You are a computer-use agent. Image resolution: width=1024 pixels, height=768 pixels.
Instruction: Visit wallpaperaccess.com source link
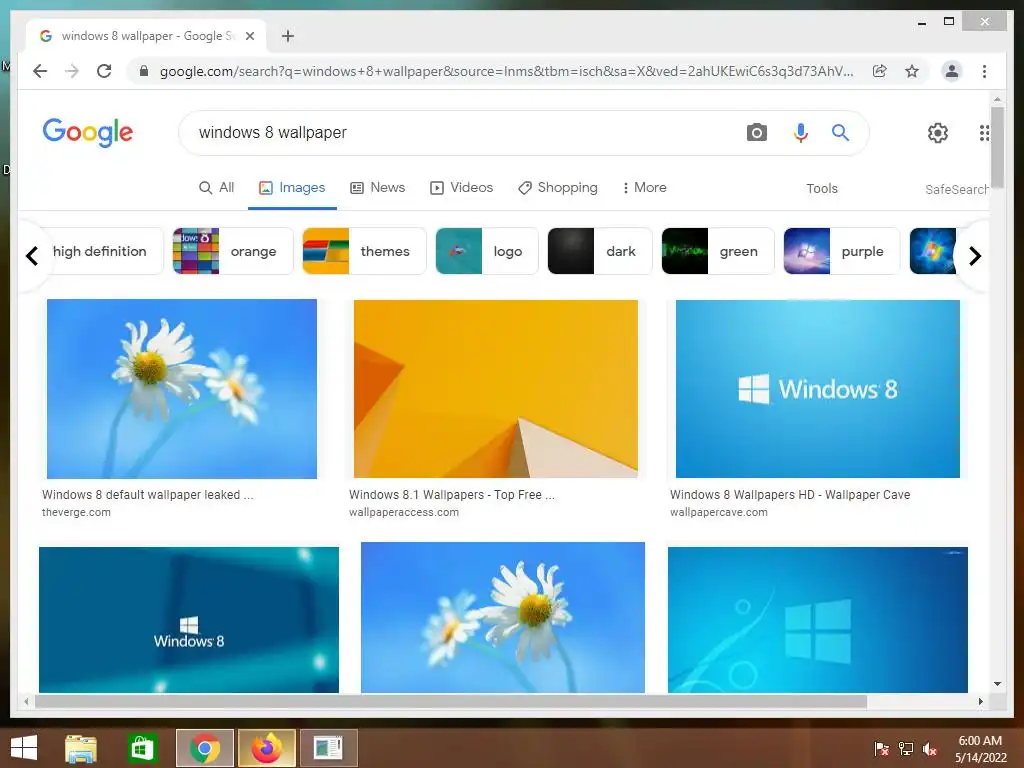click(404, 513)
